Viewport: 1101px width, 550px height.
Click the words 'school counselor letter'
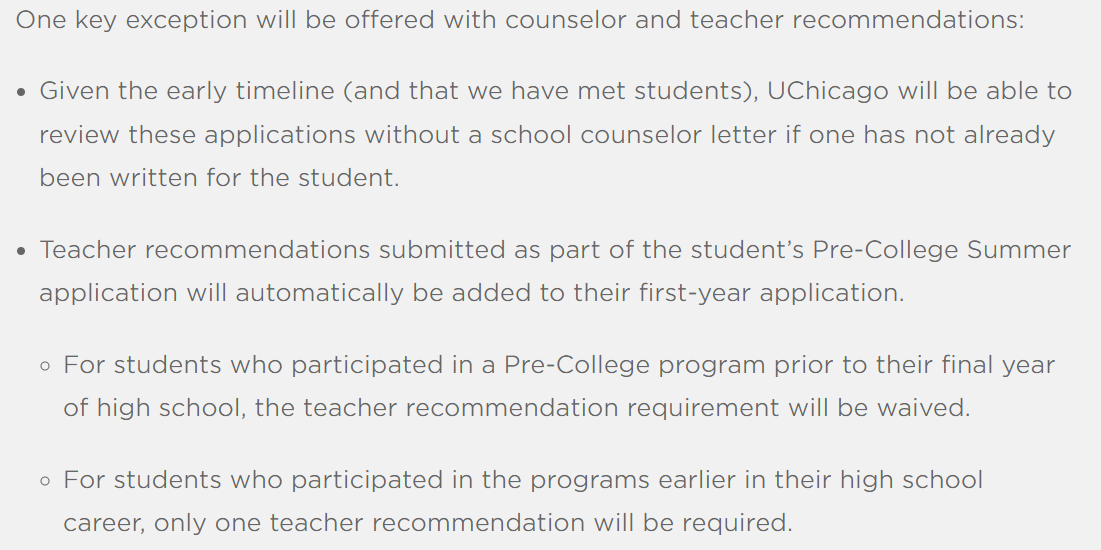tap(633, 134)
